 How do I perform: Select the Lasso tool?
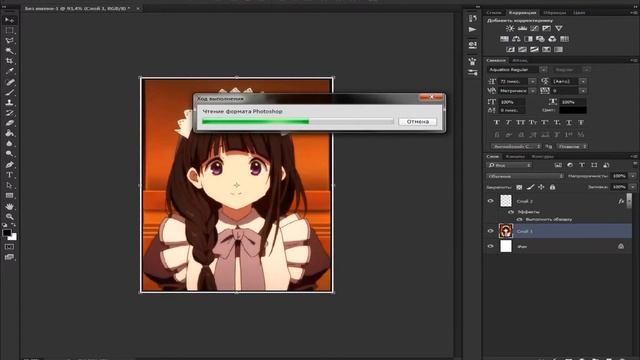[9, 41]
